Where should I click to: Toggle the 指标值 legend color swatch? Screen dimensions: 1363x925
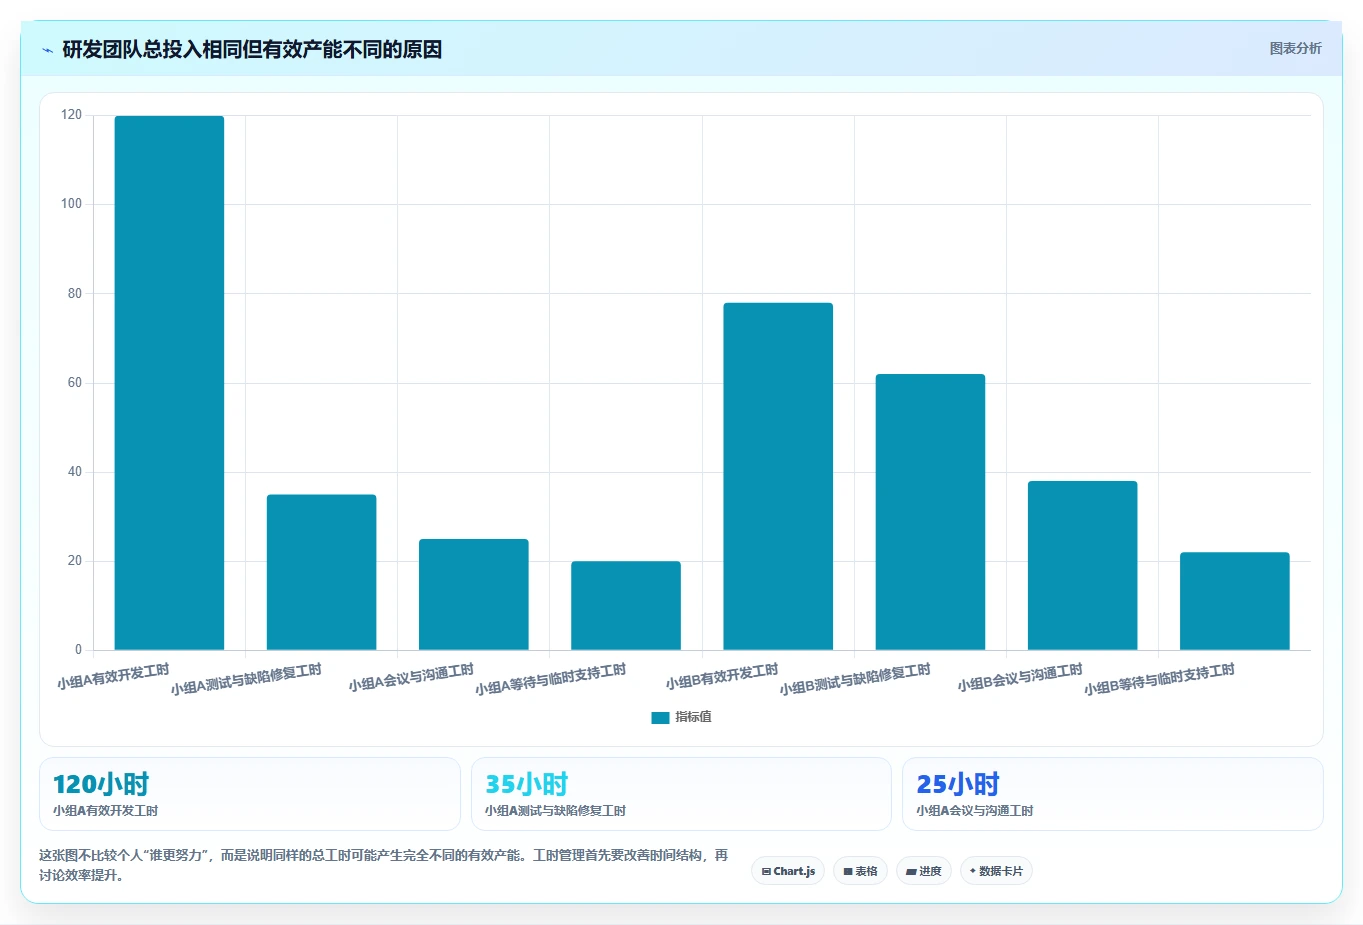[660, 717]
